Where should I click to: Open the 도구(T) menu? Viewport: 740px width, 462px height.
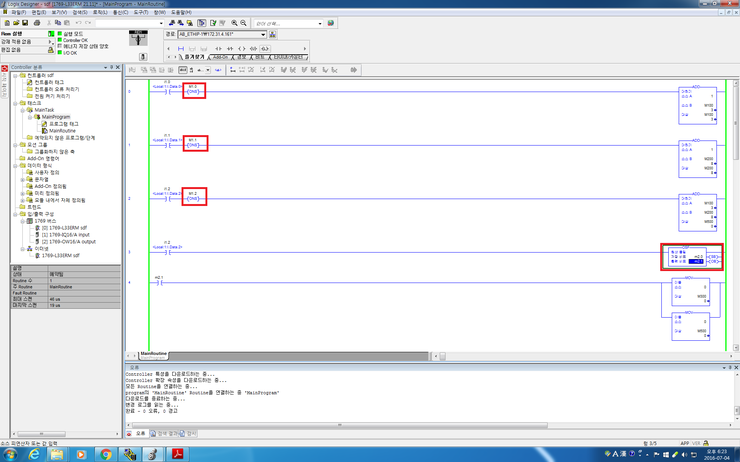point(141,12)
